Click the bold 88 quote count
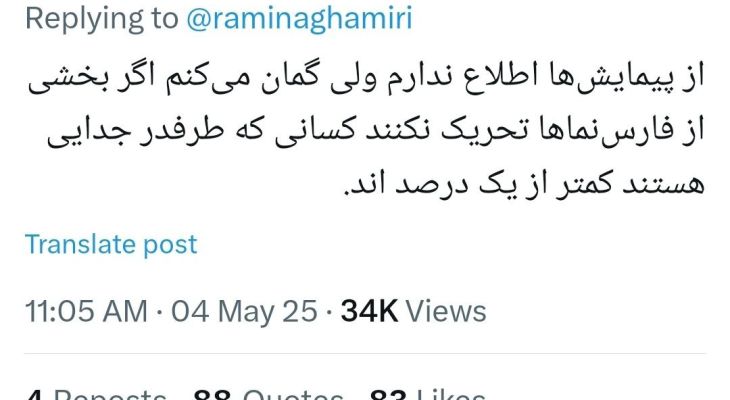Image resolution: width=730 pixels, height=400 pixels. (x=213, y=396)
